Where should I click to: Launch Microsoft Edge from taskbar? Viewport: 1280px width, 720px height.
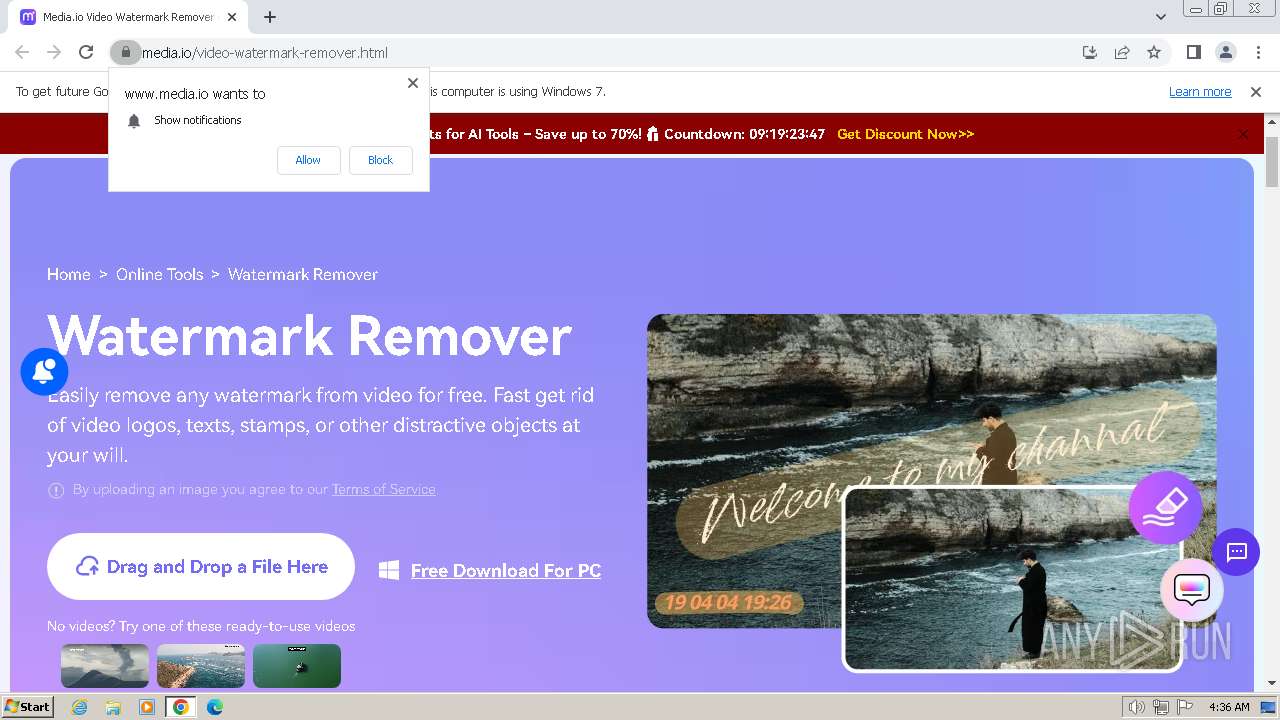click(x=215, y=707)
